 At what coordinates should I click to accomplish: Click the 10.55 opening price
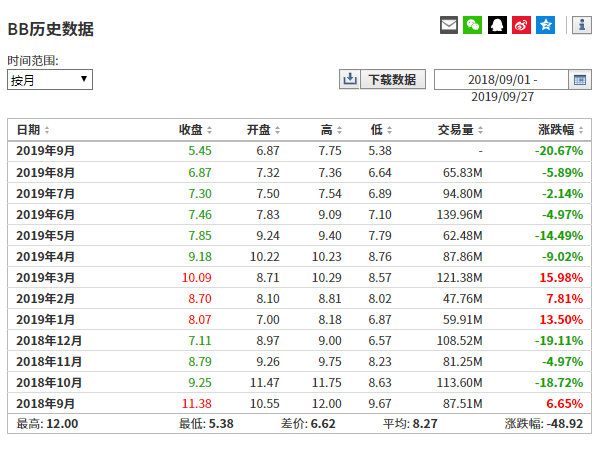click(x=265, y=404)
